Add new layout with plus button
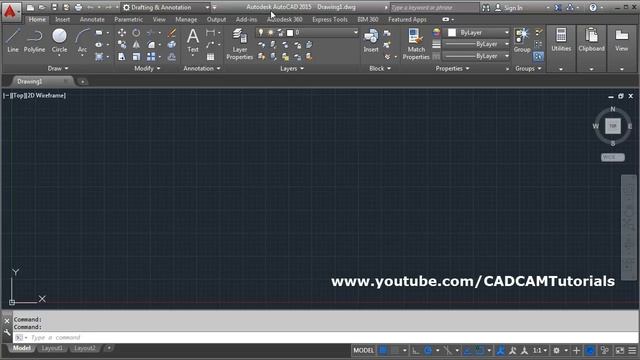Screen dimensions: 640x360 109,348
